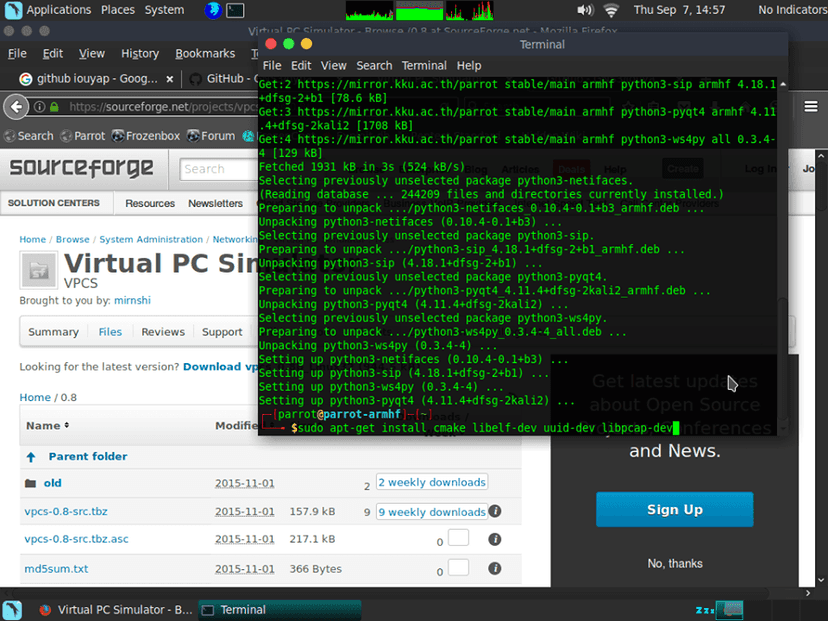
Task: Click the Firefox URL address bar
Action: [164, 107]
